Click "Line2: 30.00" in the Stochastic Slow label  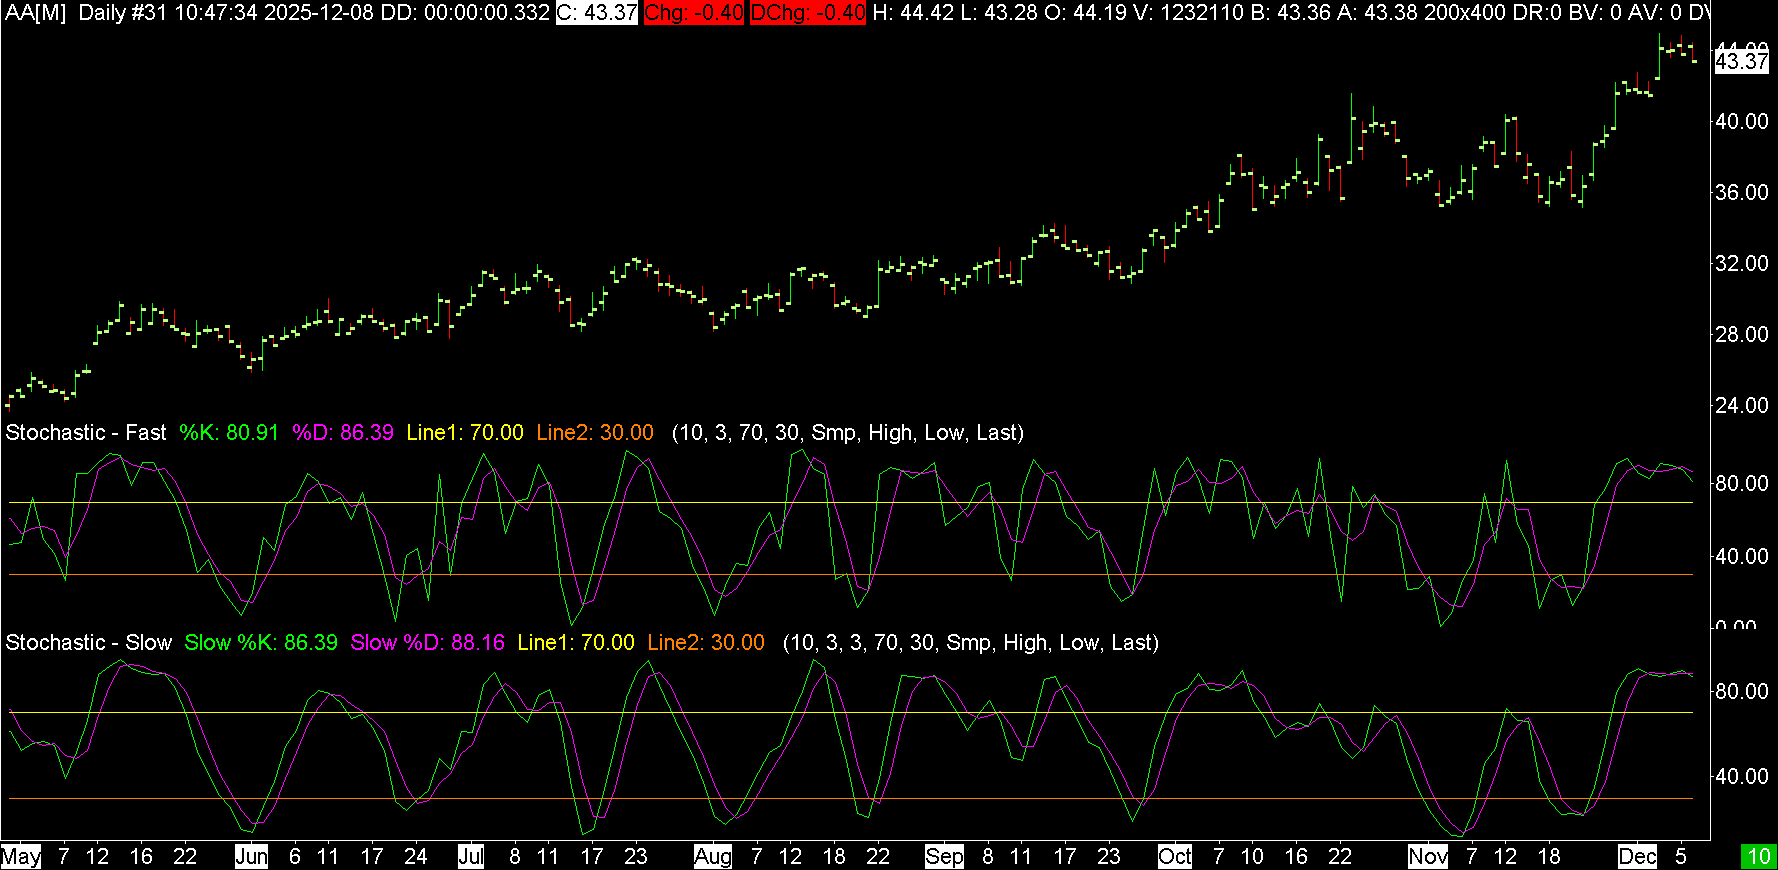[x=706, y=643]
